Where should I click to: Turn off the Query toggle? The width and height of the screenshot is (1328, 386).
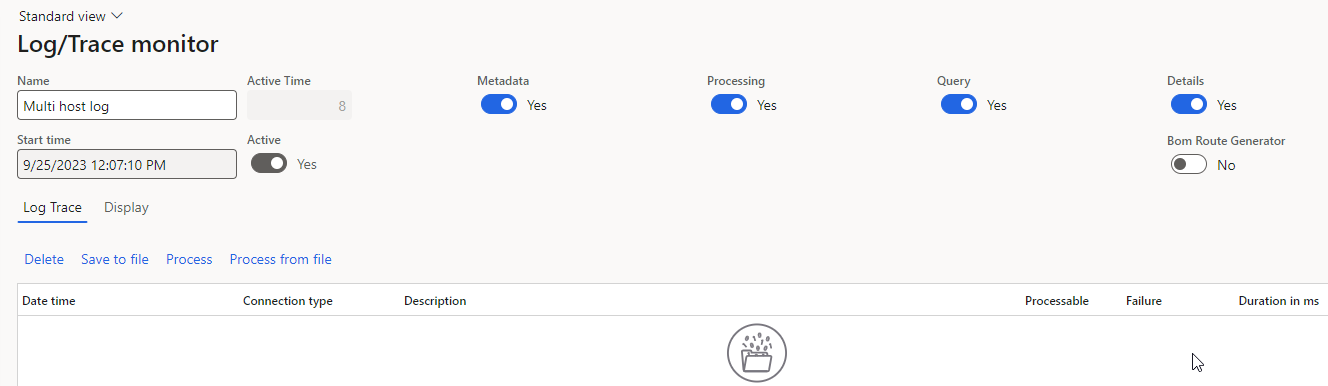click(959, 104)
